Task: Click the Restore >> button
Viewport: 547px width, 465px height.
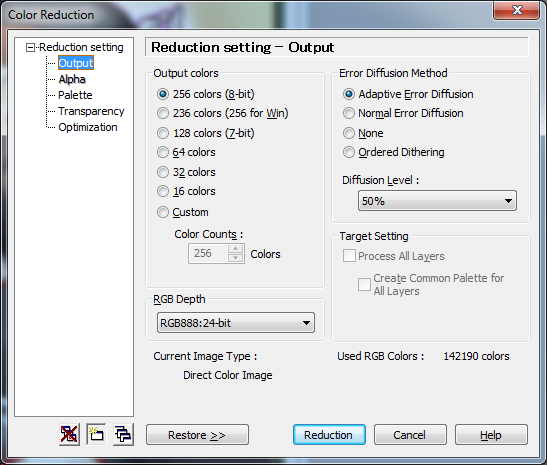Action: [x=197, y=435]
